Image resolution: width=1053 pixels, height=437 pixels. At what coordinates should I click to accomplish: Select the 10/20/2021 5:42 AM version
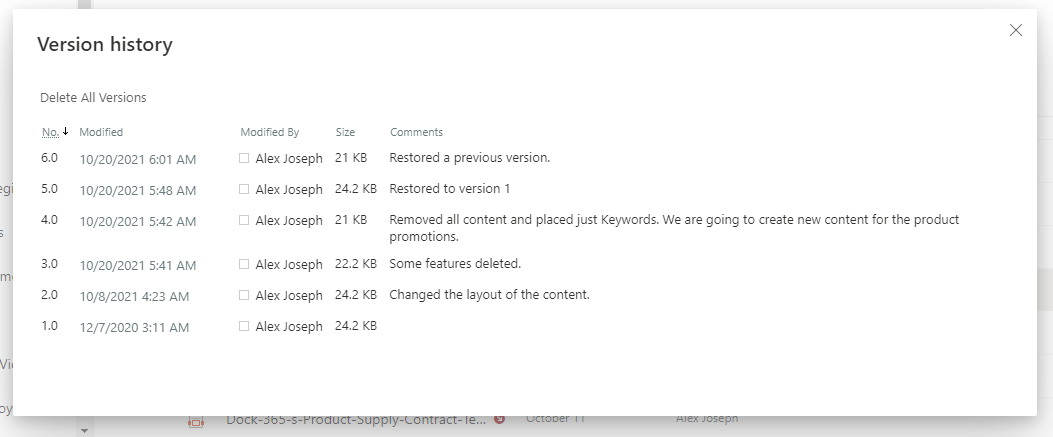tap(138, 221)
